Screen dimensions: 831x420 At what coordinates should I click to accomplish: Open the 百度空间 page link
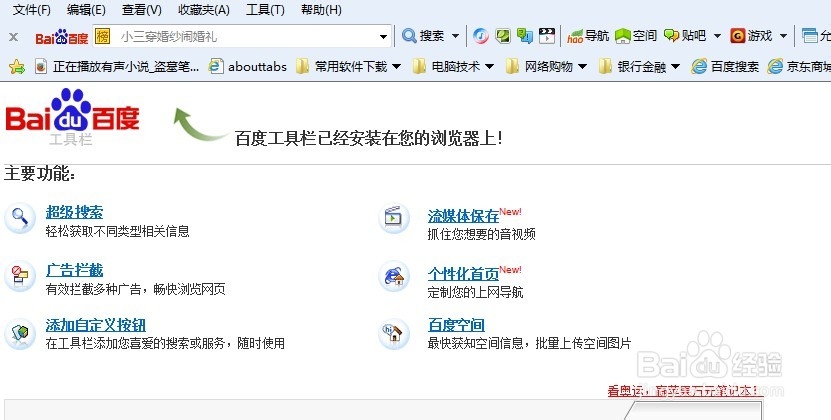456,325
